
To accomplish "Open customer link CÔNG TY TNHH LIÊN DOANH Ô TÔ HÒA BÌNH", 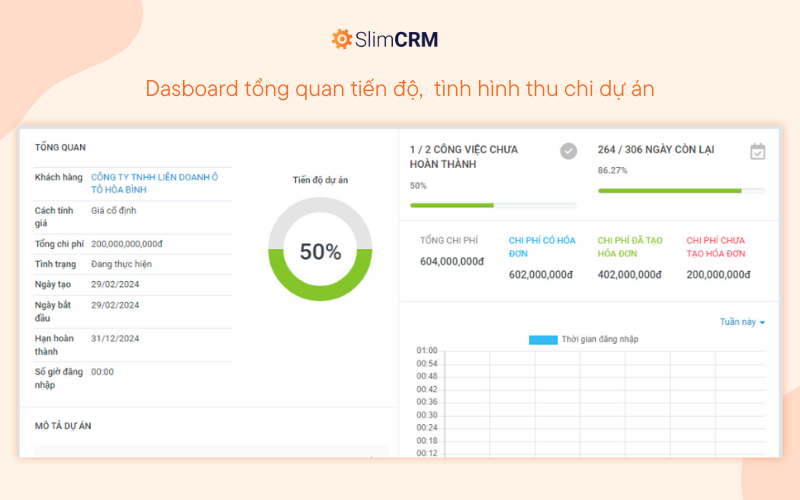I will click(154, 183).
